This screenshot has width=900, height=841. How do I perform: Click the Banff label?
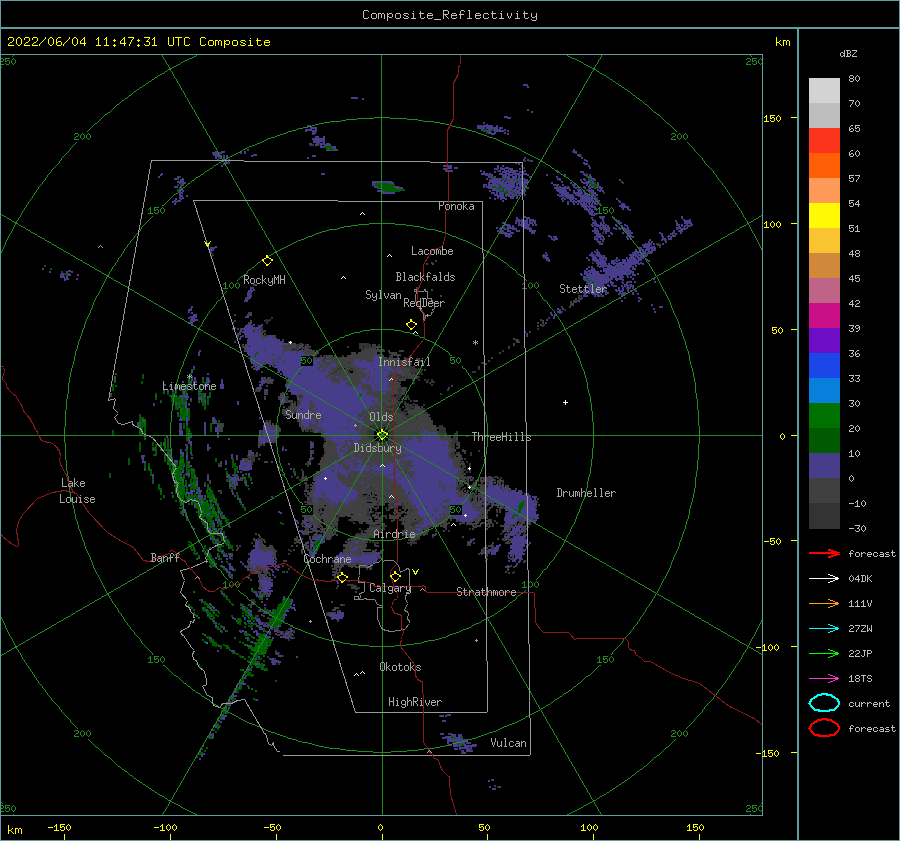click(x=165, y=557)
